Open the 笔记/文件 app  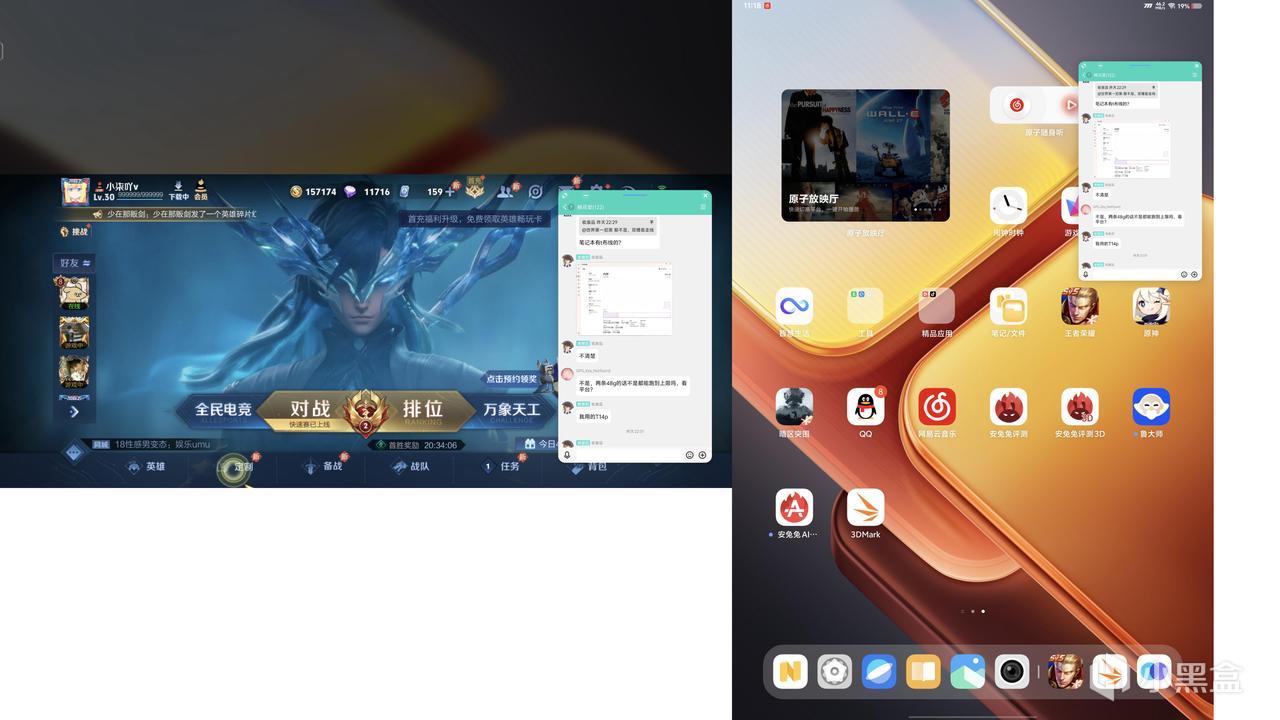[1008, 306]
